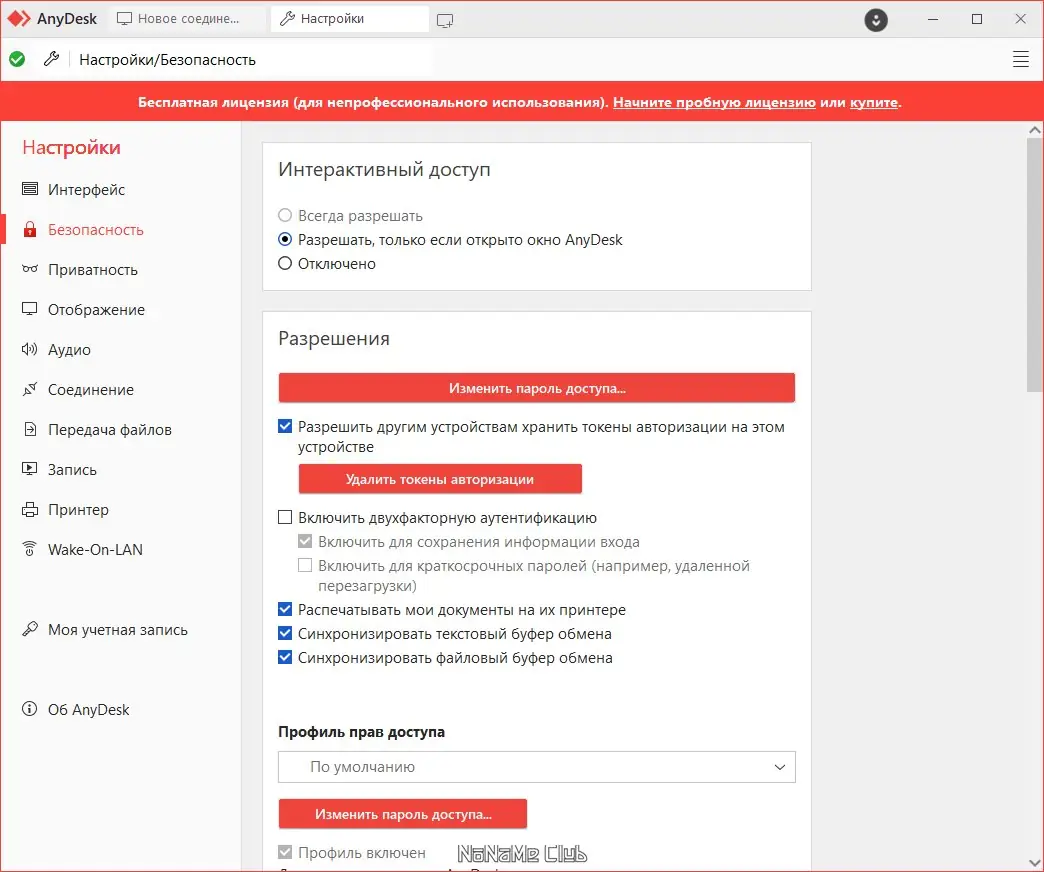Click wrench icon on Настройки tab
Viewport: 1044px width, 872px height.
coord(287,19)
